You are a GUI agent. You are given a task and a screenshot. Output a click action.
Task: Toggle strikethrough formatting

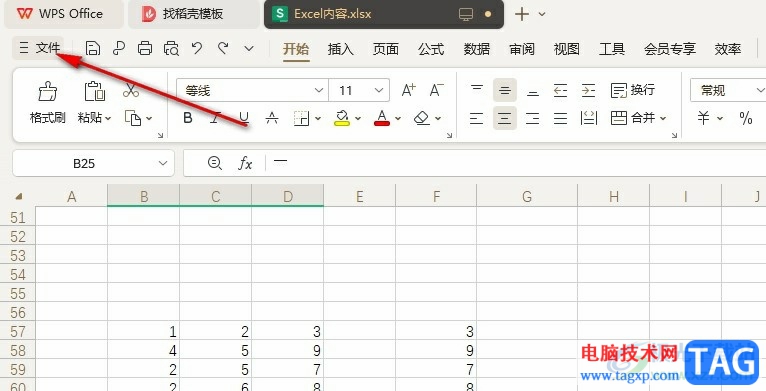point(272,118)
